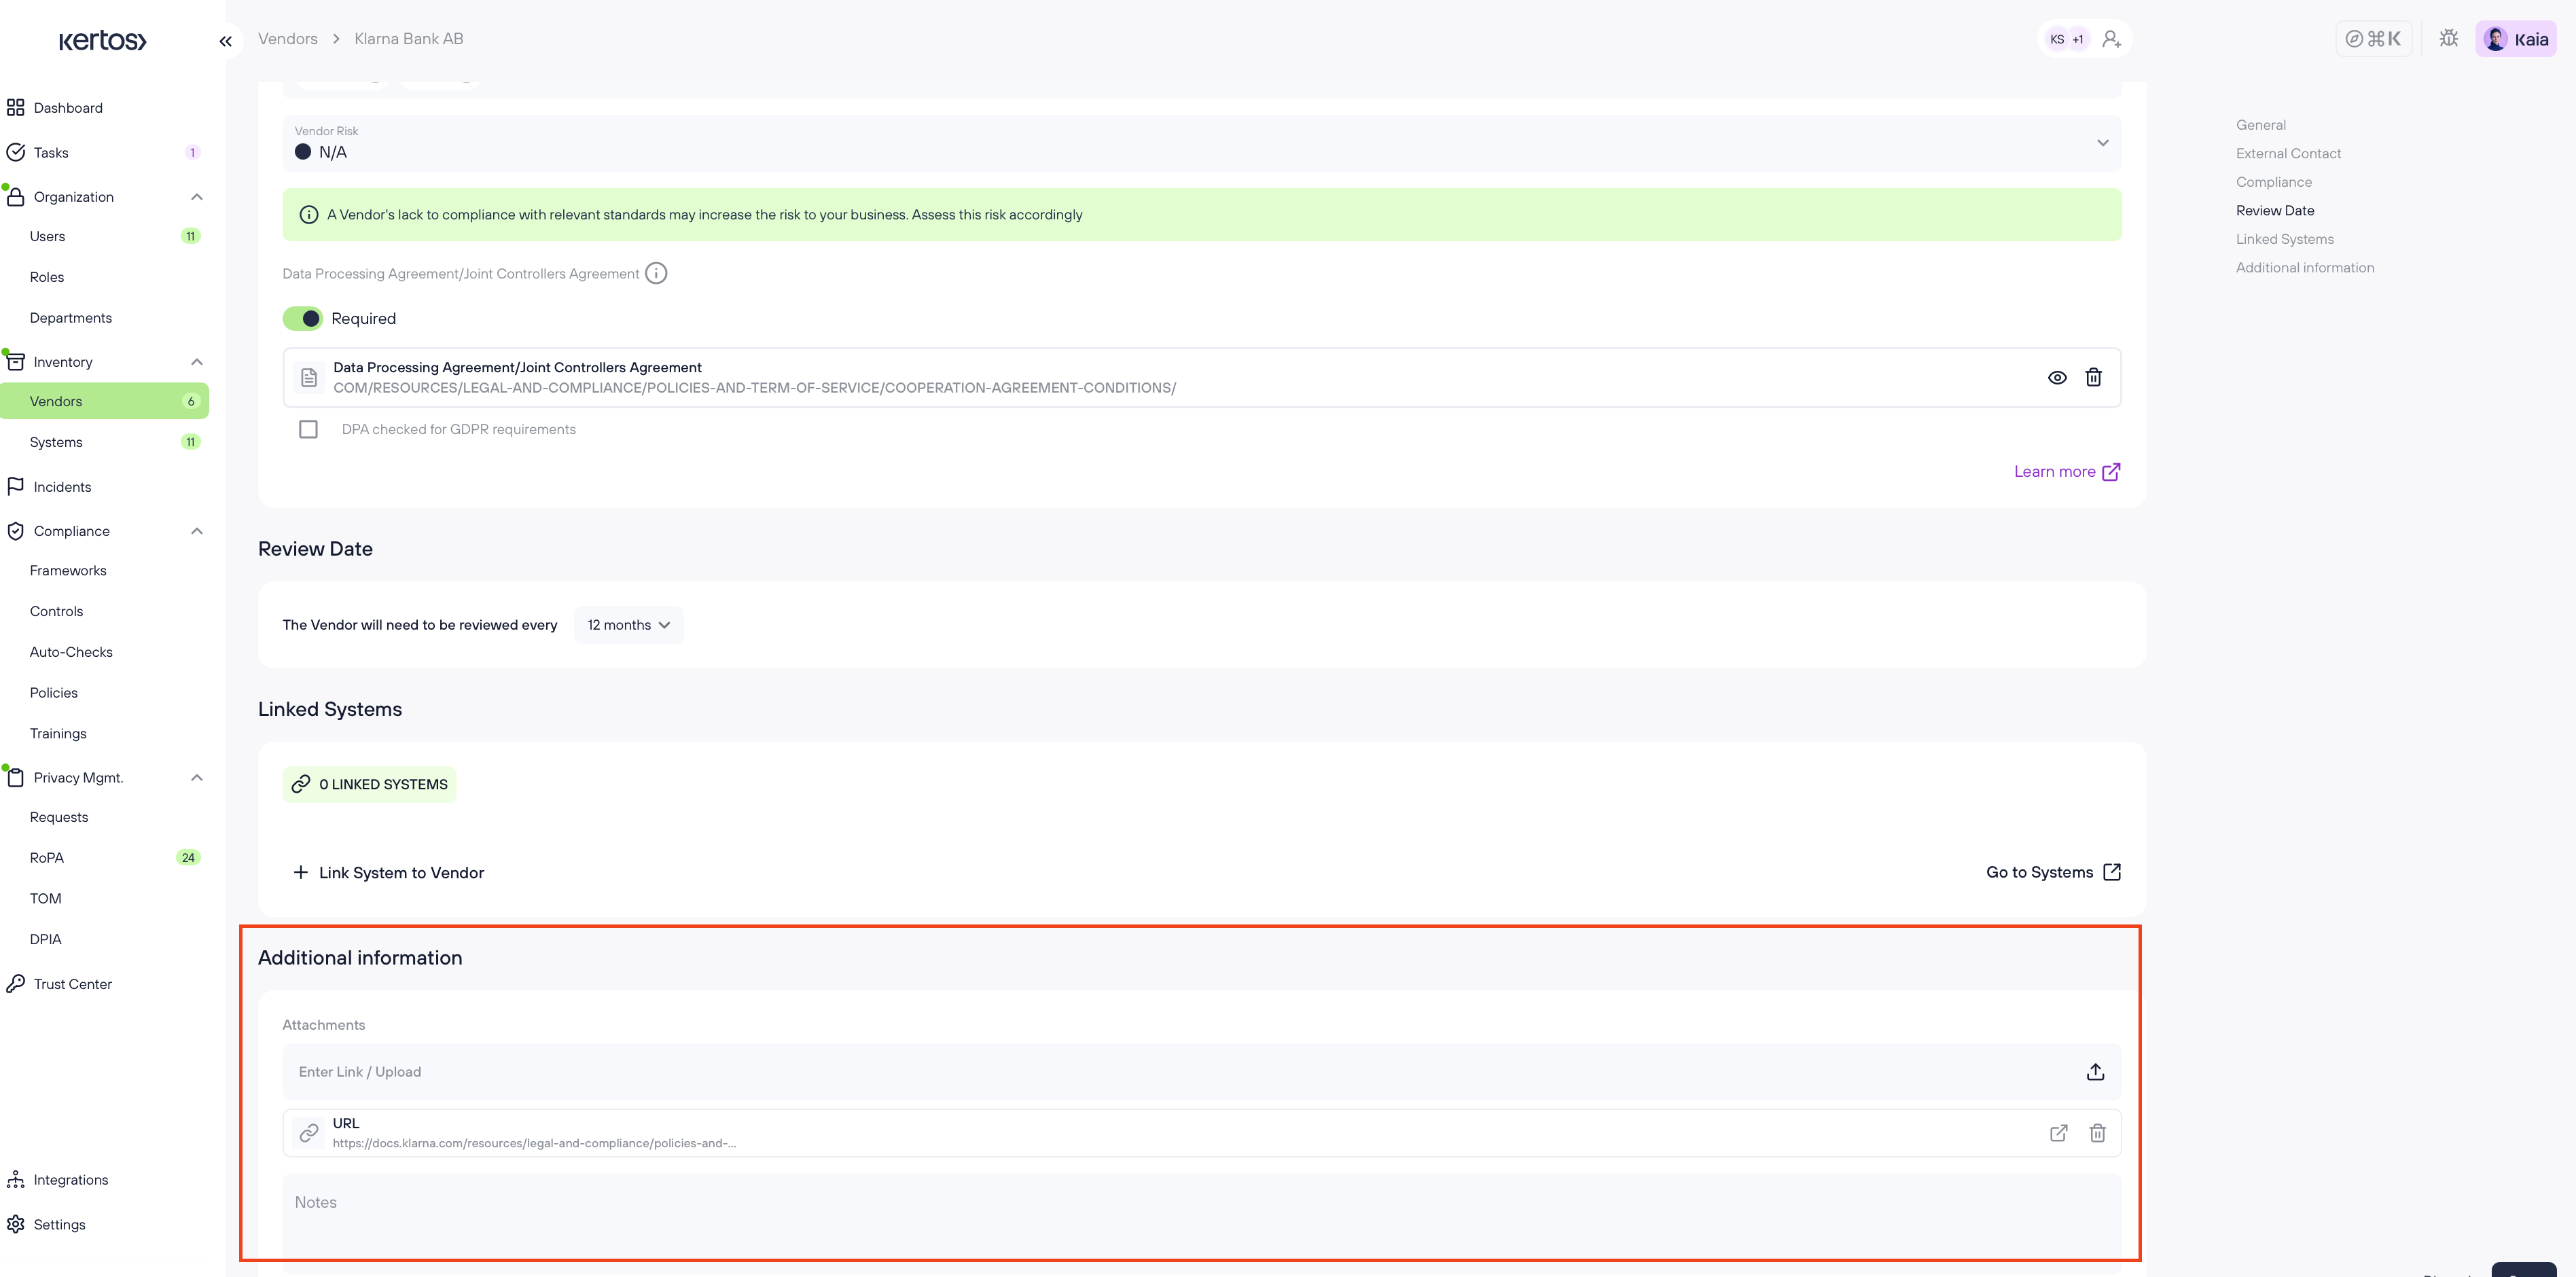
Task: Open Settings from the sidebar
Action: (59, 1225)
